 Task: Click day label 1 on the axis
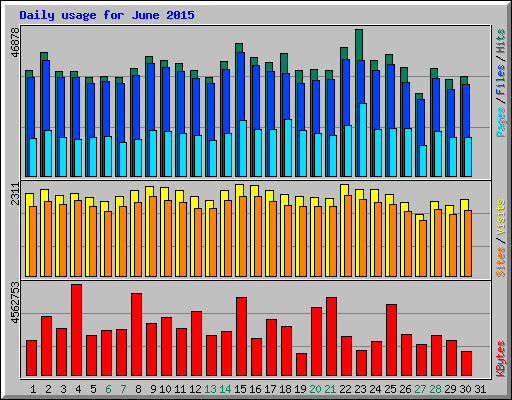tap(33, 389)
